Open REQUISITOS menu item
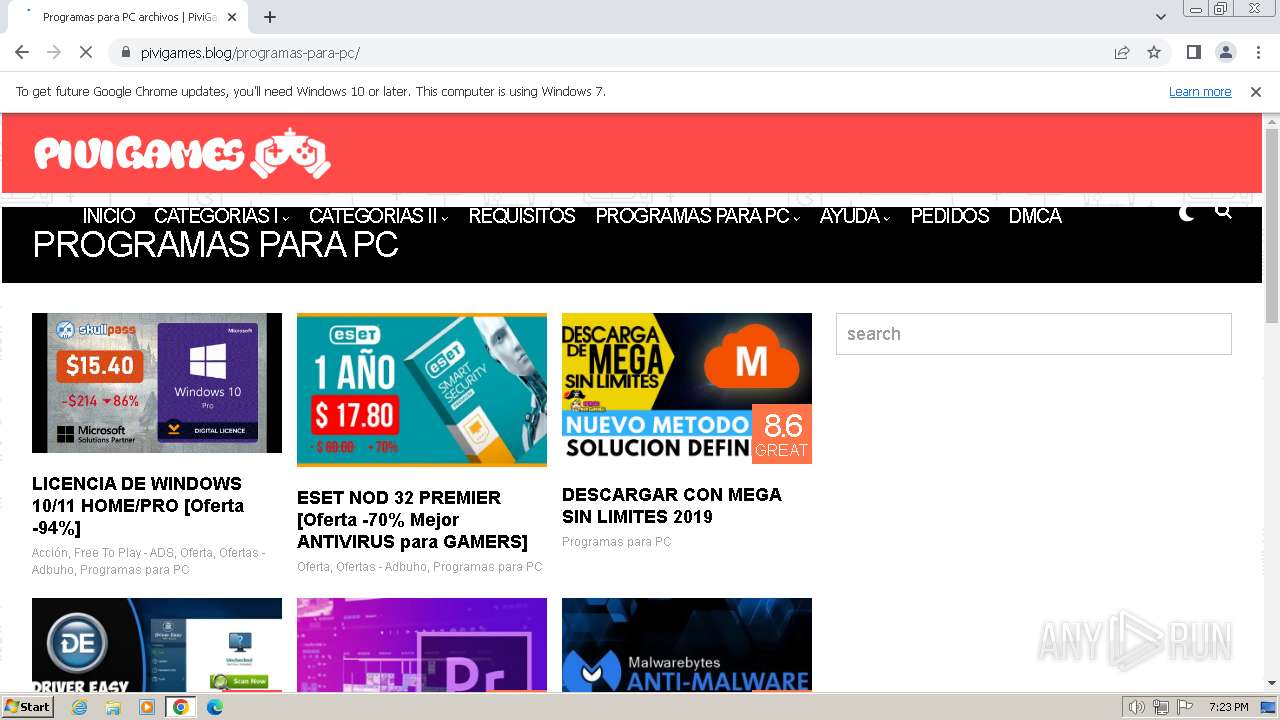Screen dimensions: 1280x720 click(x=522, y=216)
